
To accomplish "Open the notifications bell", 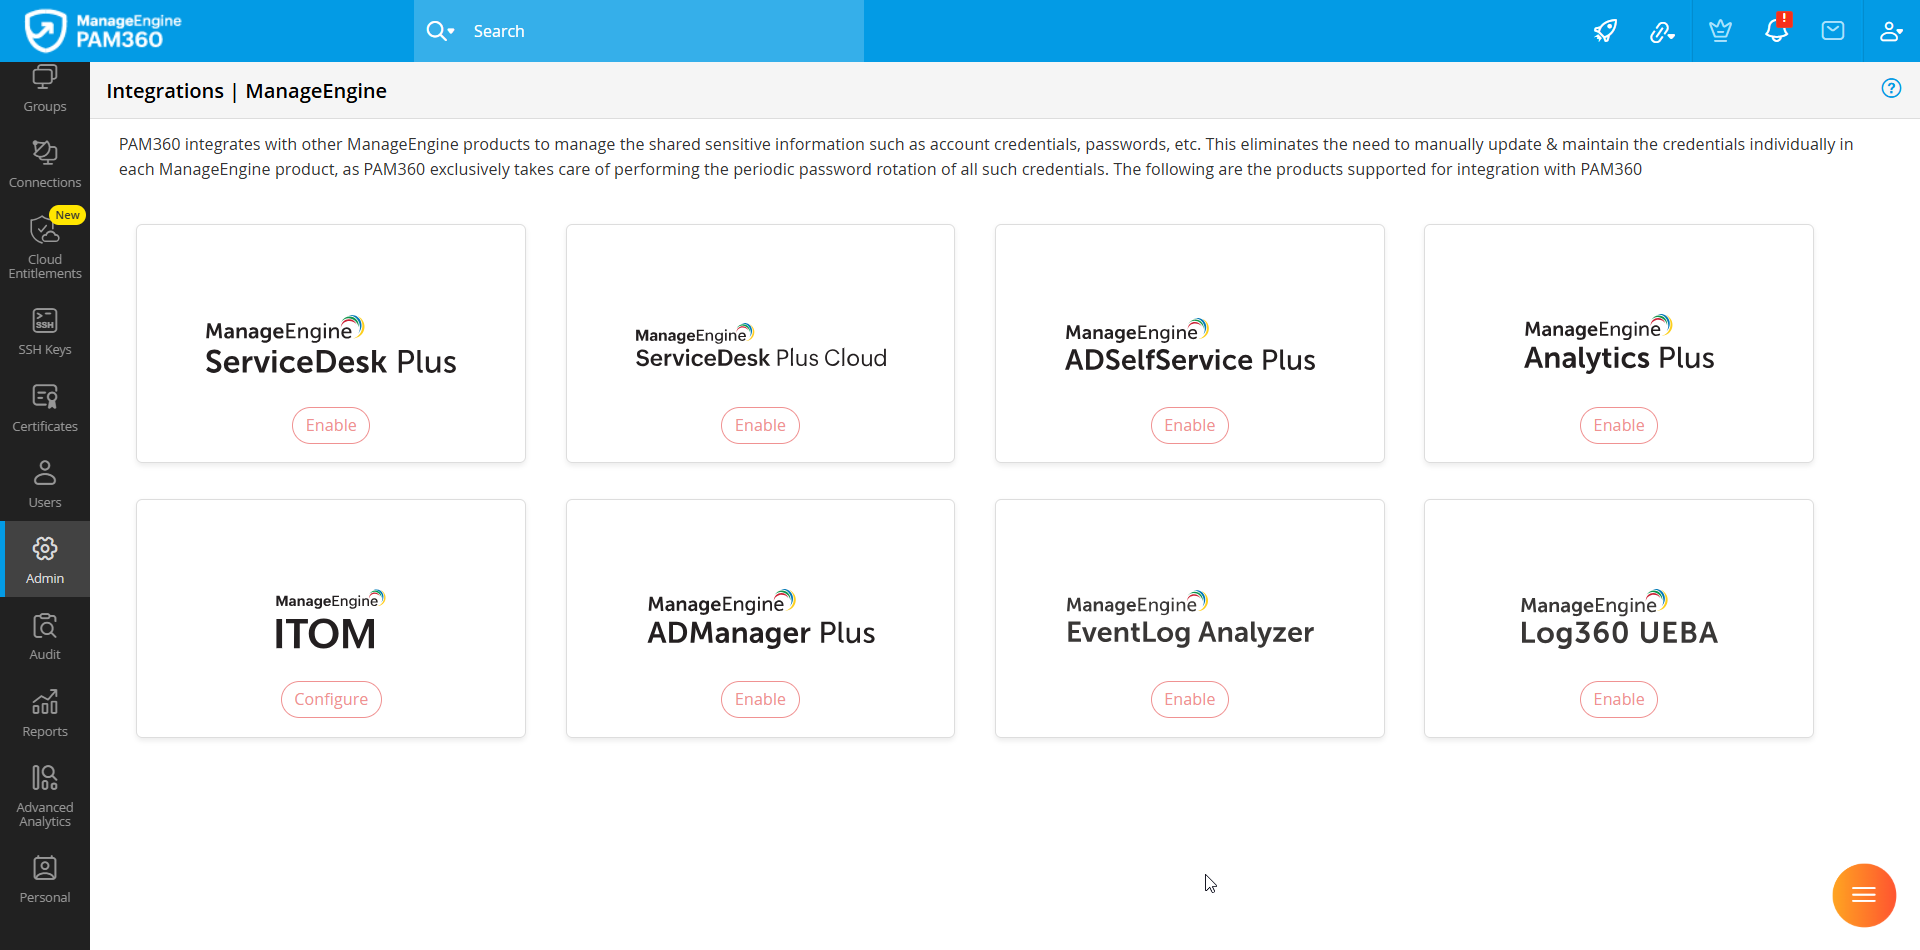I will click(x=1777, y=30).
